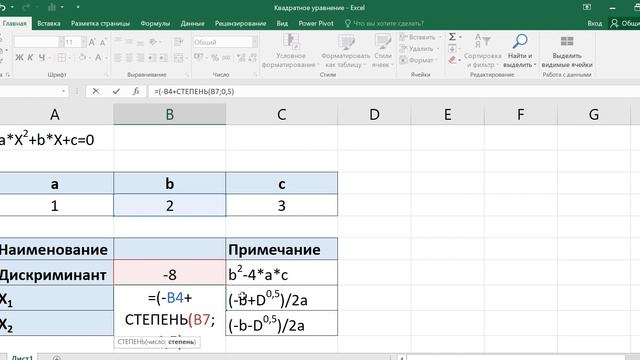Click the decrease decimal icon
Viewport: 640px width, 360px height.
pos(252,58)
